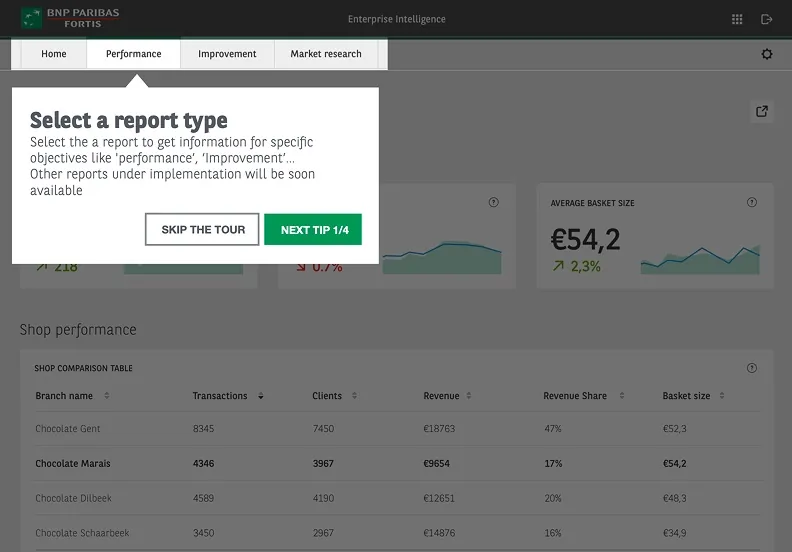The width and height of the screenshot is (792, 552).
Task: Sort by Revenue column arrows
Action: [x=469, y=395]
